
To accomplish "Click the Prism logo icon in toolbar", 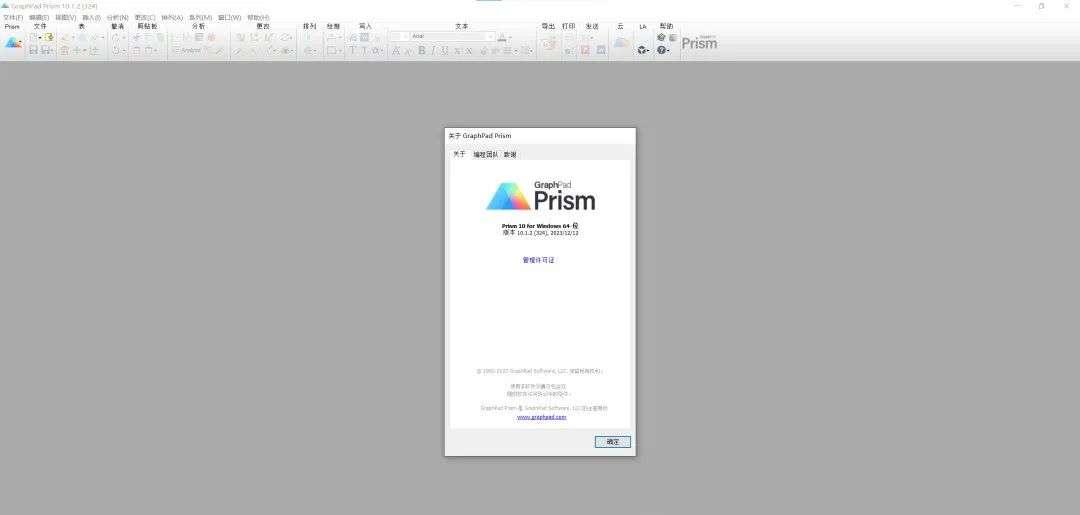I will pyautogui.click(x=13, y=43).
